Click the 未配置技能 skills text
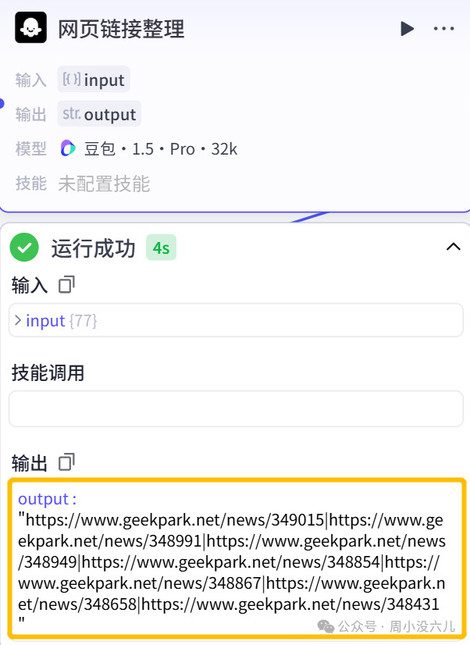The height and width of the screenshot is (645, 470). pyautogui.click(x=104, y=183)
